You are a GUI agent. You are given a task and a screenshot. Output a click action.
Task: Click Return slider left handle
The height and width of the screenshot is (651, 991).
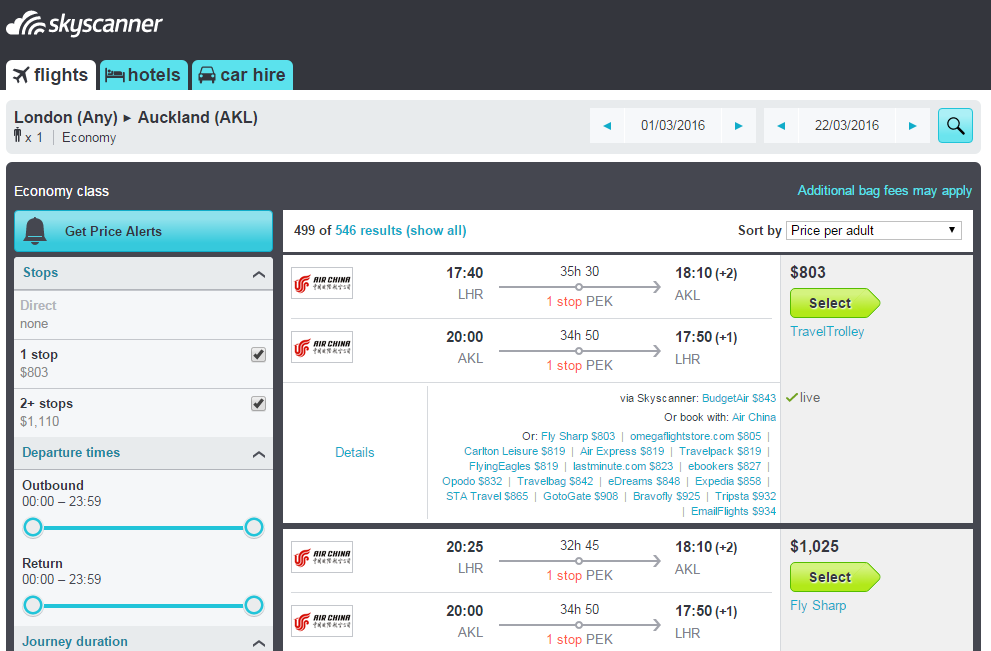click(33, 605)
